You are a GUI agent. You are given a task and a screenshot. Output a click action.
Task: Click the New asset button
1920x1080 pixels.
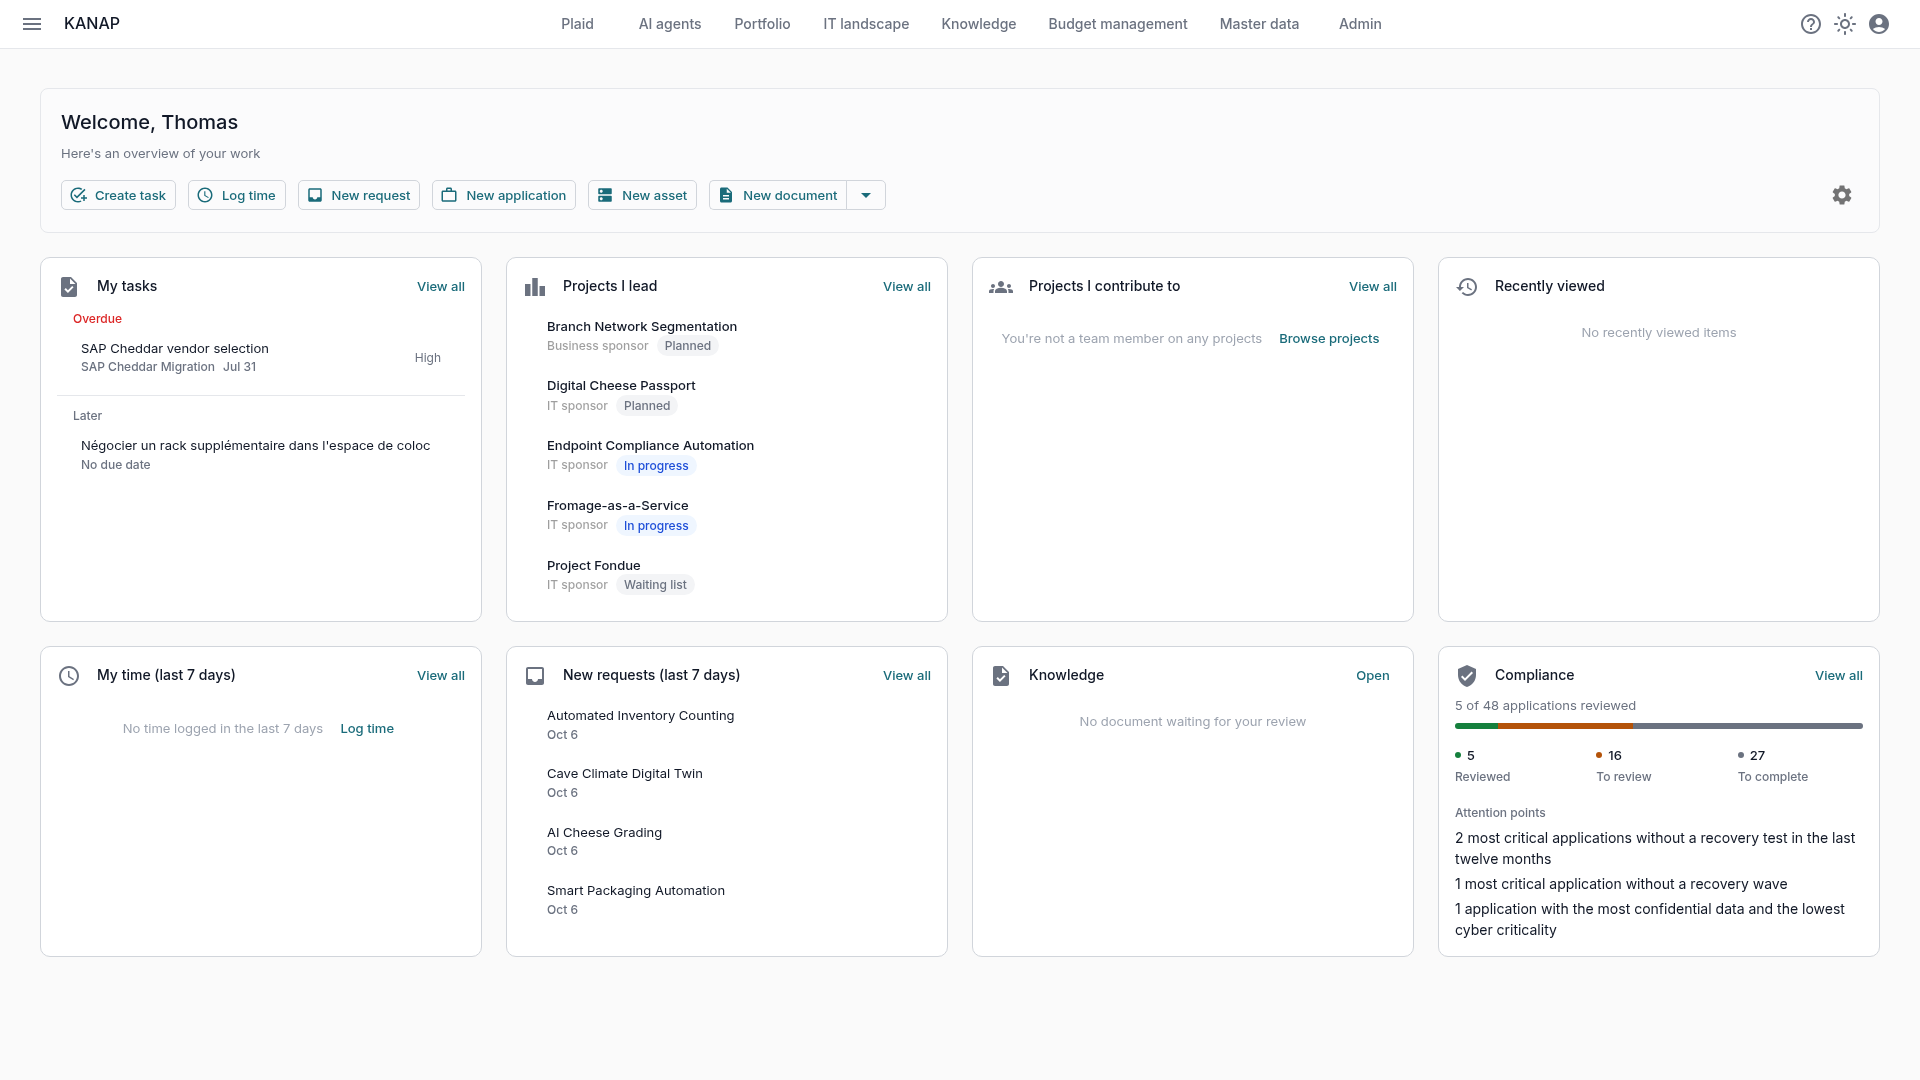(642, 195)
